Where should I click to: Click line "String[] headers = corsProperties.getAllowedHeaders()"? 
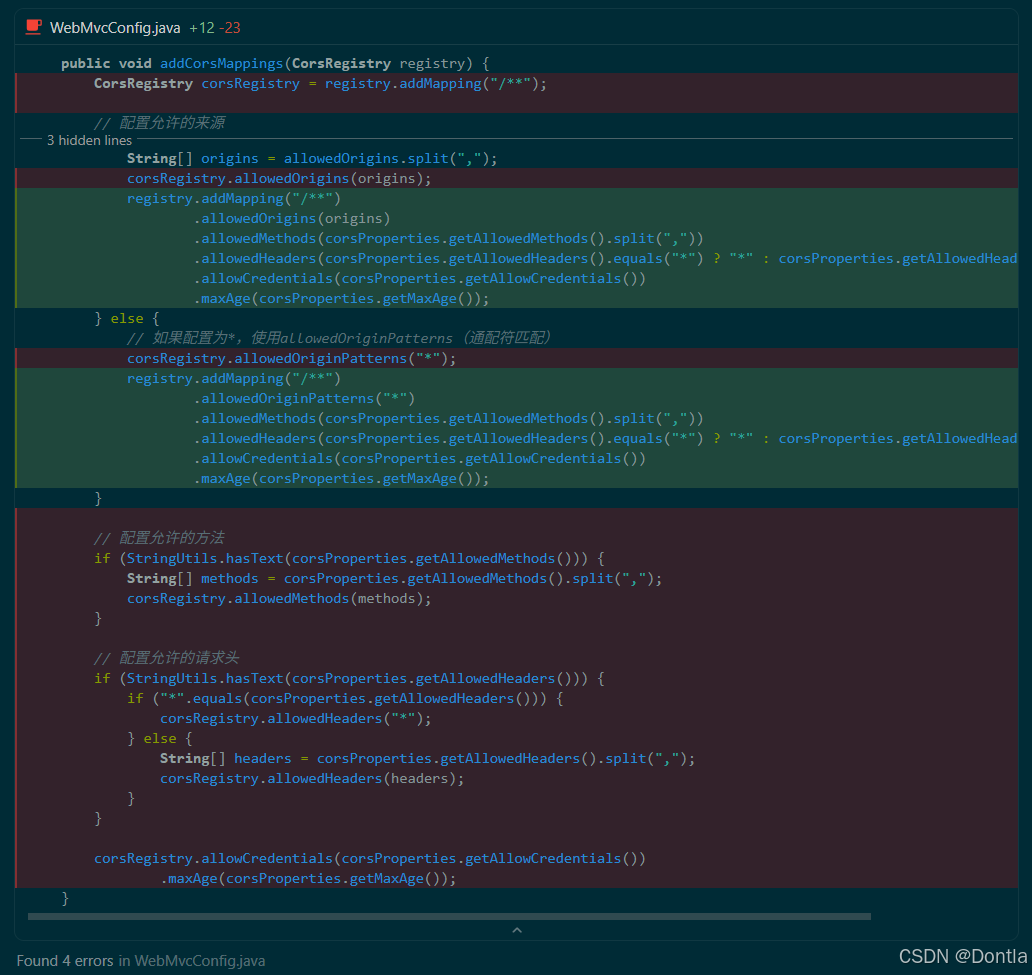[427, 758]
